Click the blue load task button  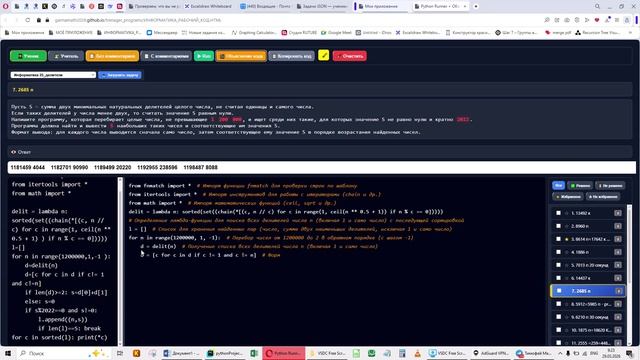coord(120,75)
